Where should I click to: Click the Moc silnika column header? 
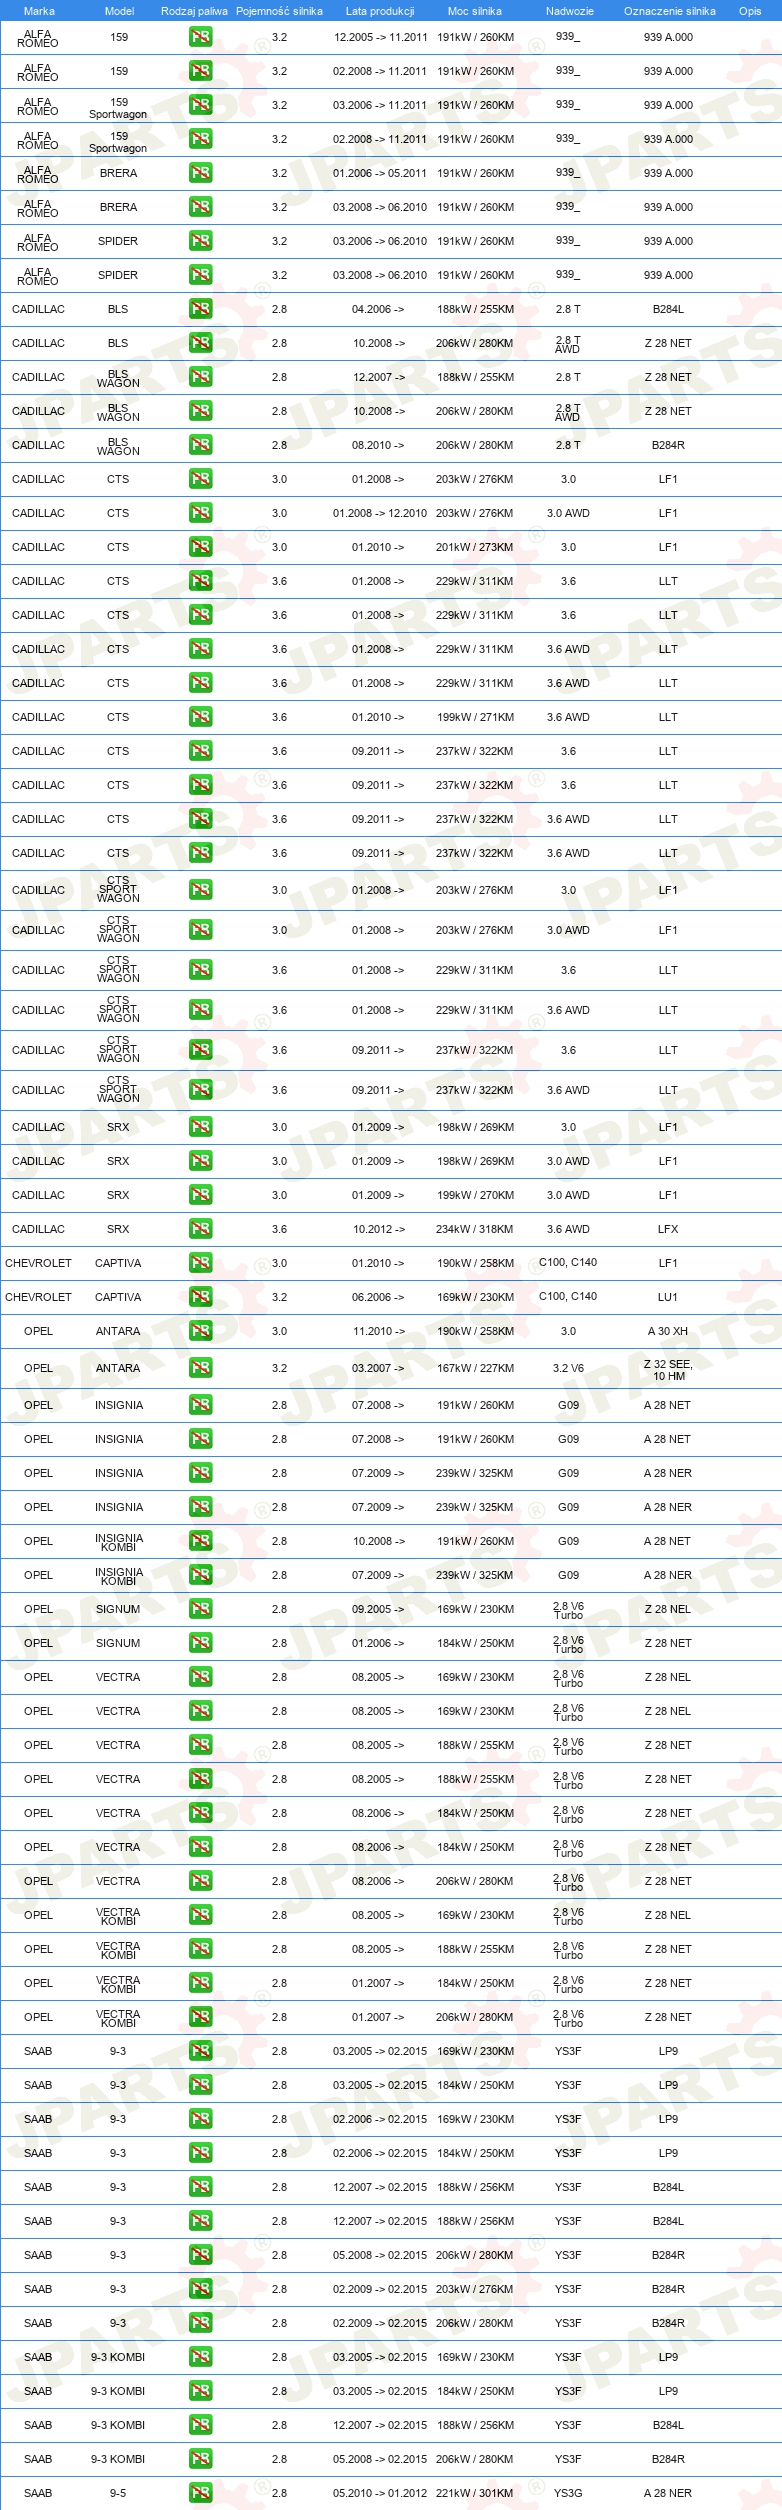[x=475, y=11]
